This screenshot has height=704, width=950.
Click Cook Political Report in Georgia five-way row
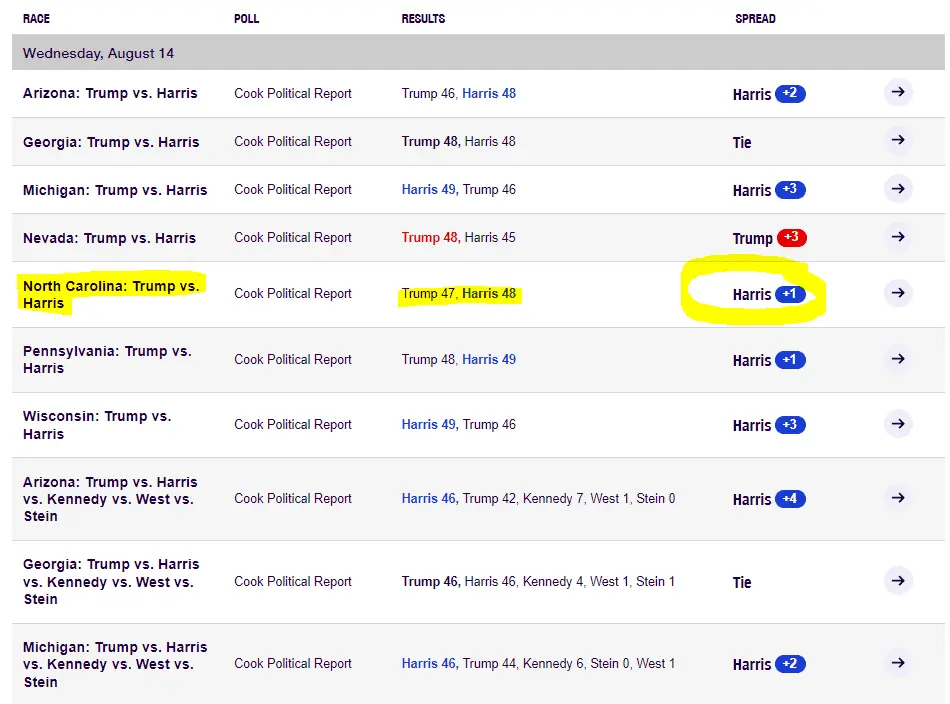(293, 582)
